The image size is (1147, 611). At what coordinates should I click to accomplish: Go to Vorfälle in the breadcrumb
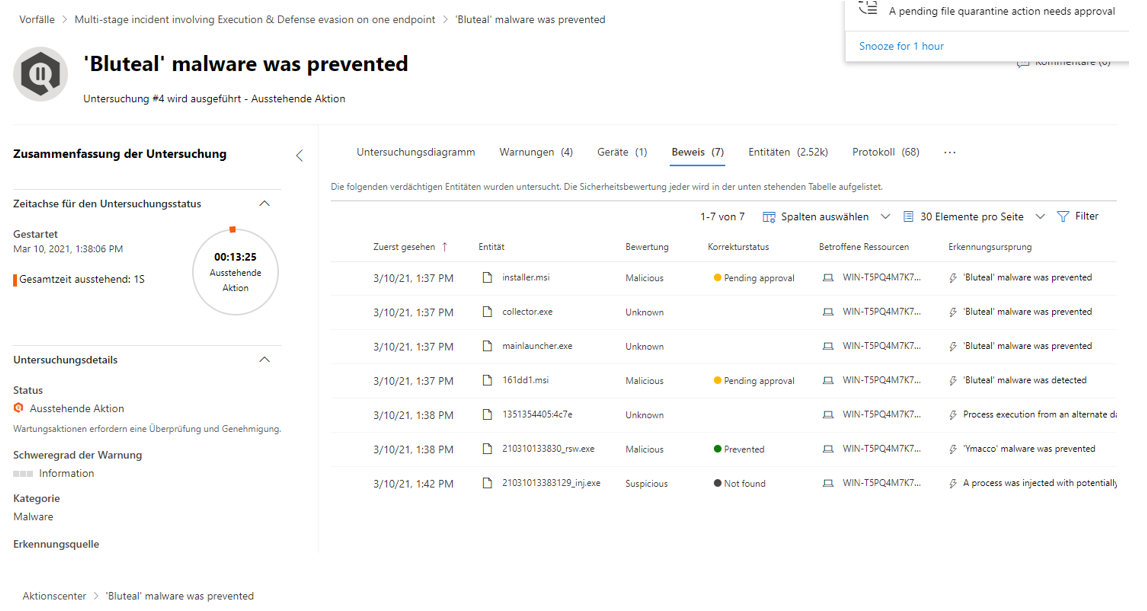[37, 20]
